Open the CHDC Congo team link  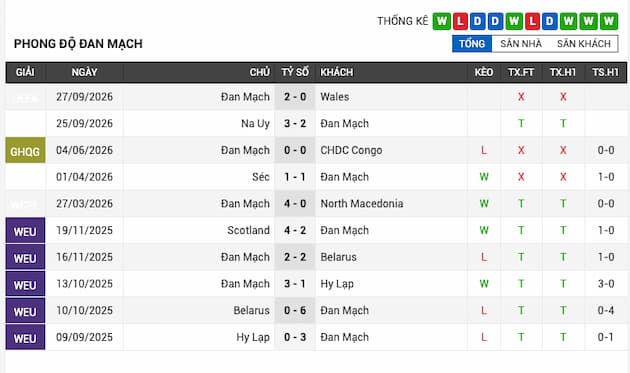[x=351, y=150]
